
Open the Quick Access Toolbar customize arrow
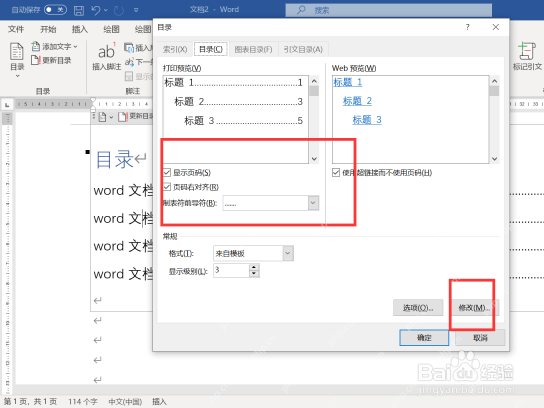coord(136,10)
